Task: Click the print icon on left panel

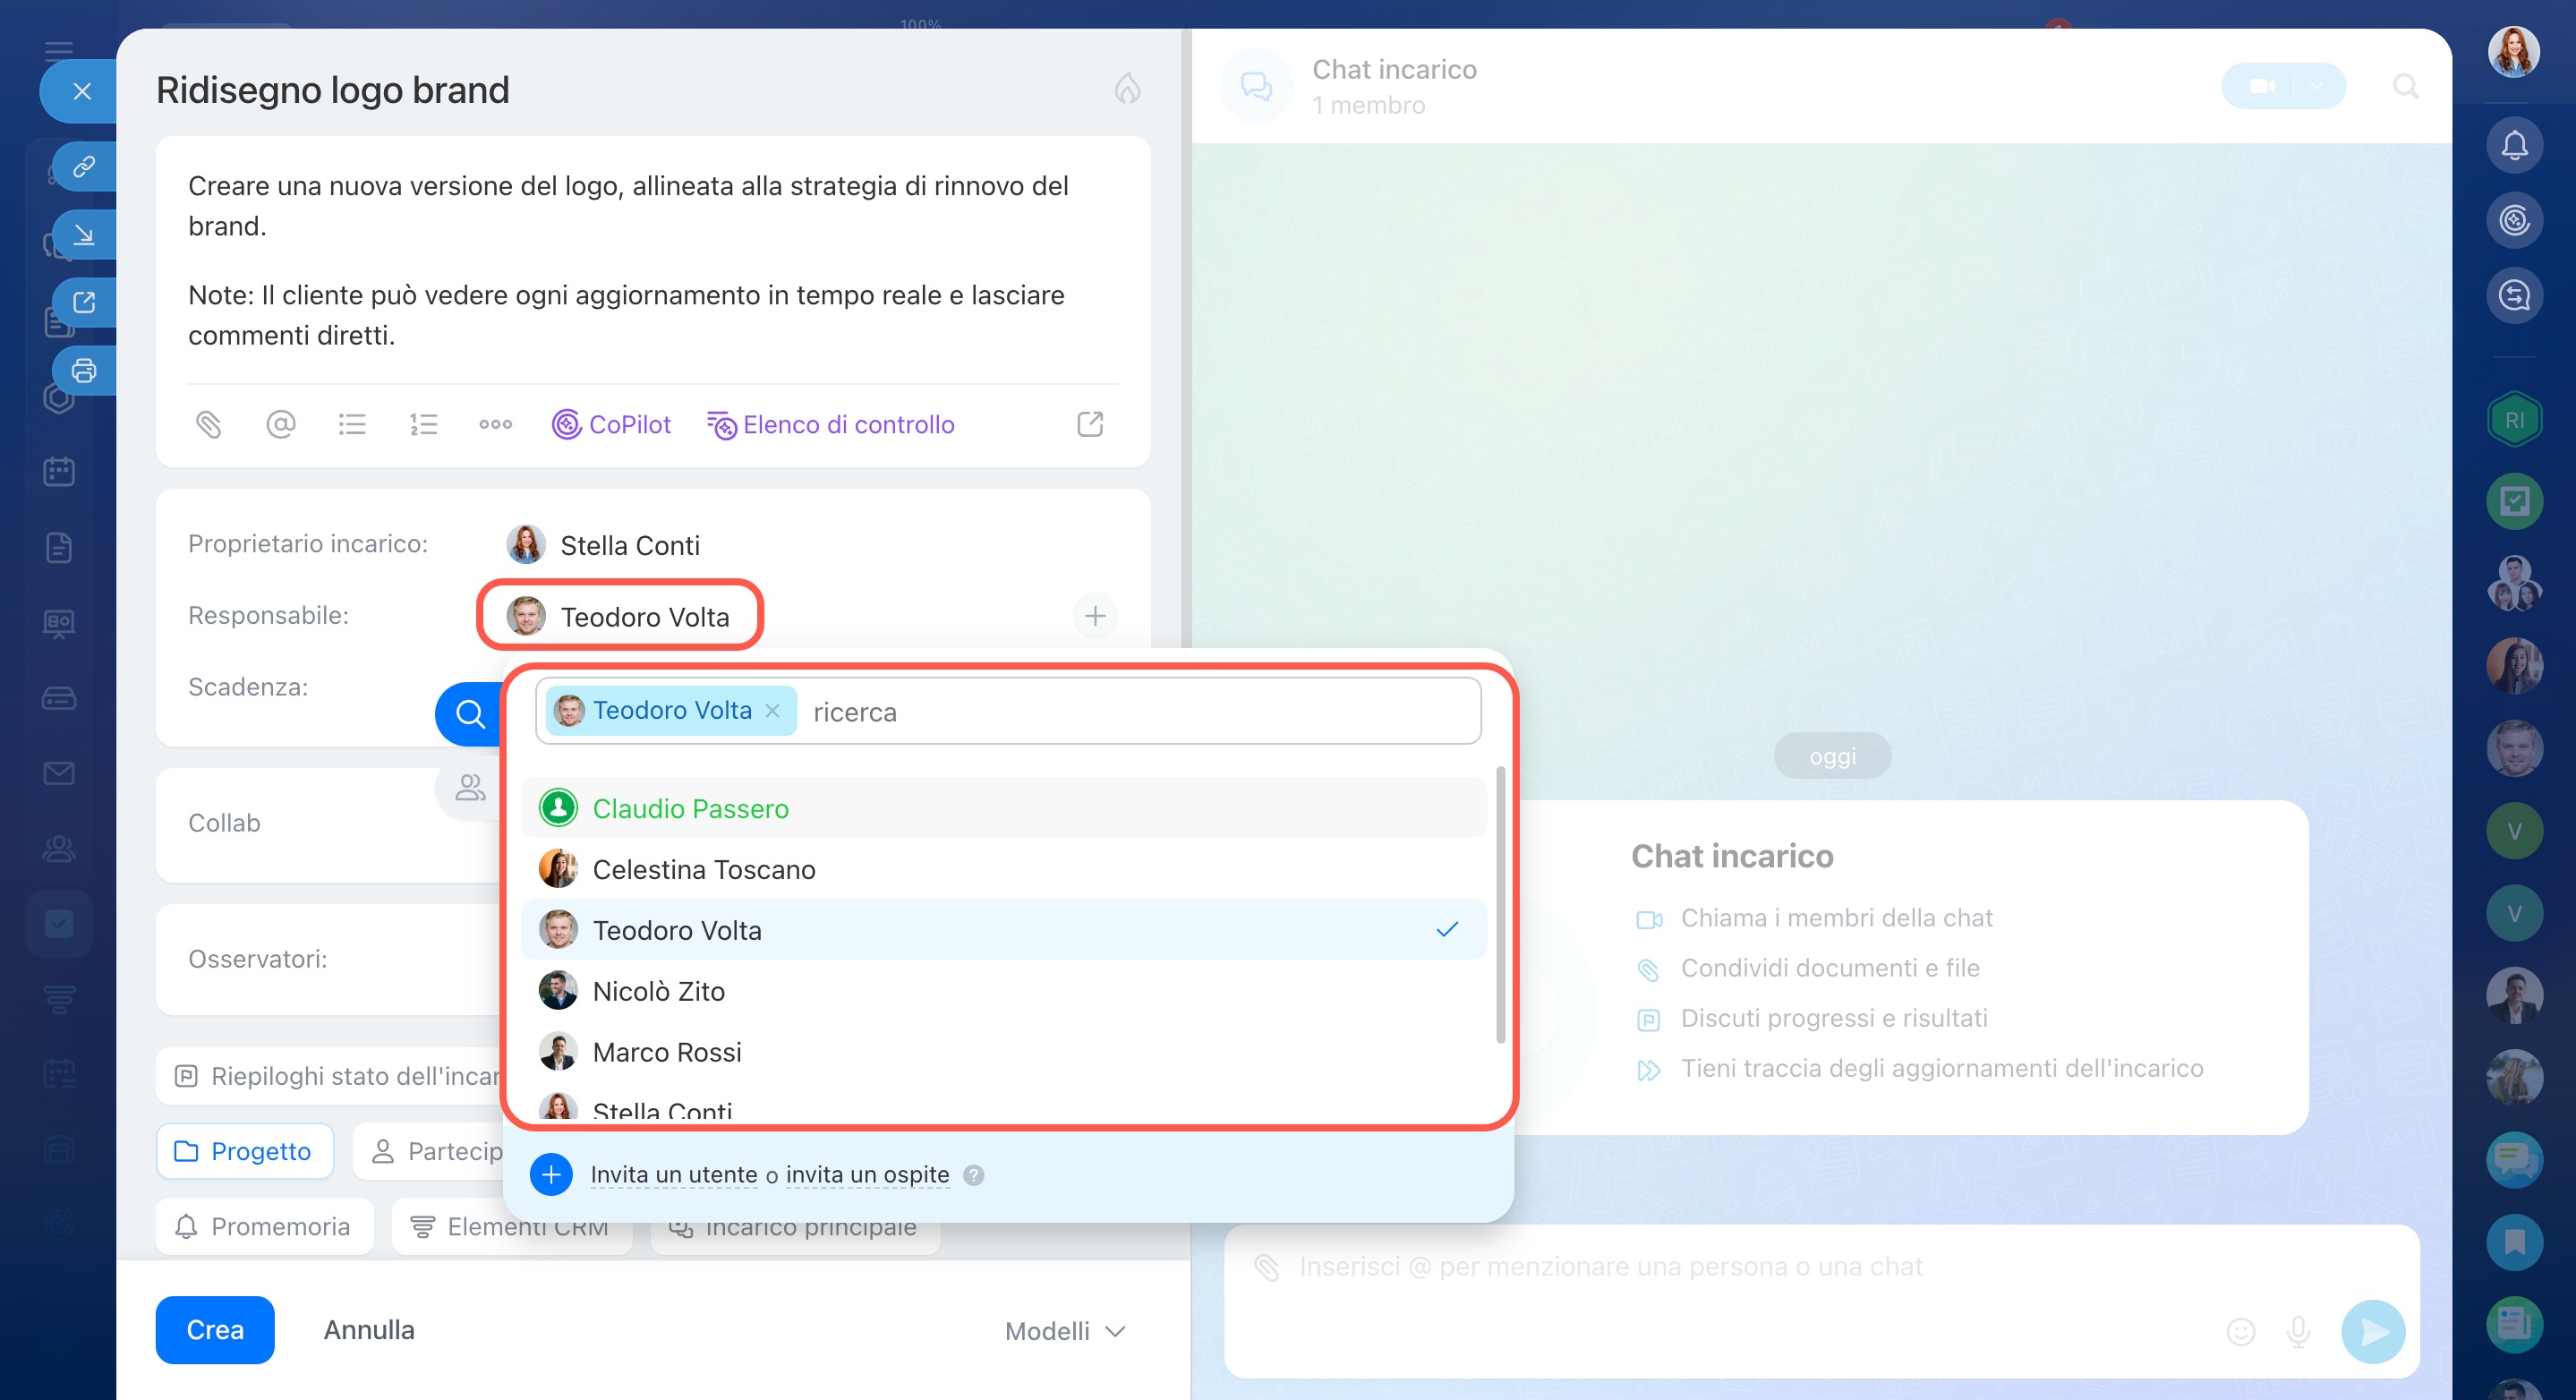Action: click(84, 371)
